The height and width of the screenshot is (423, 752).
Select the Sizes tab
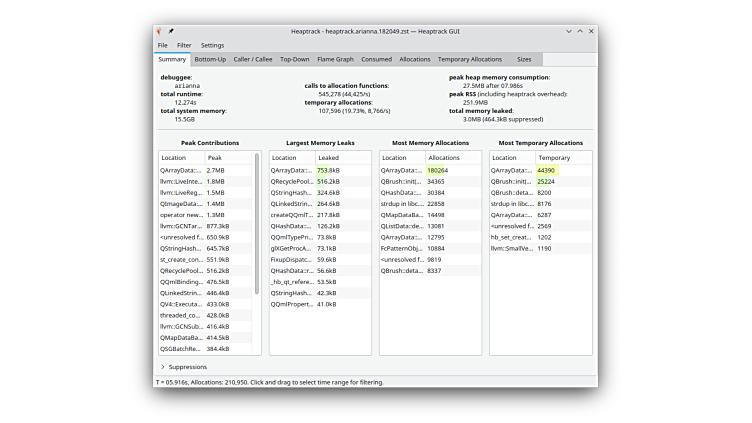524,59
